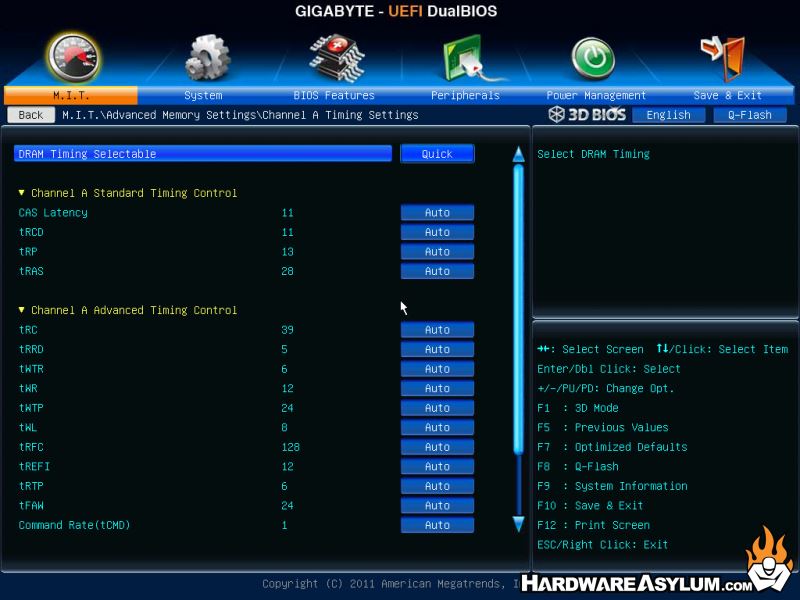800x600 pixels.
Task: Click the scrollbar down arrow
Action: (x=518, y=524)
